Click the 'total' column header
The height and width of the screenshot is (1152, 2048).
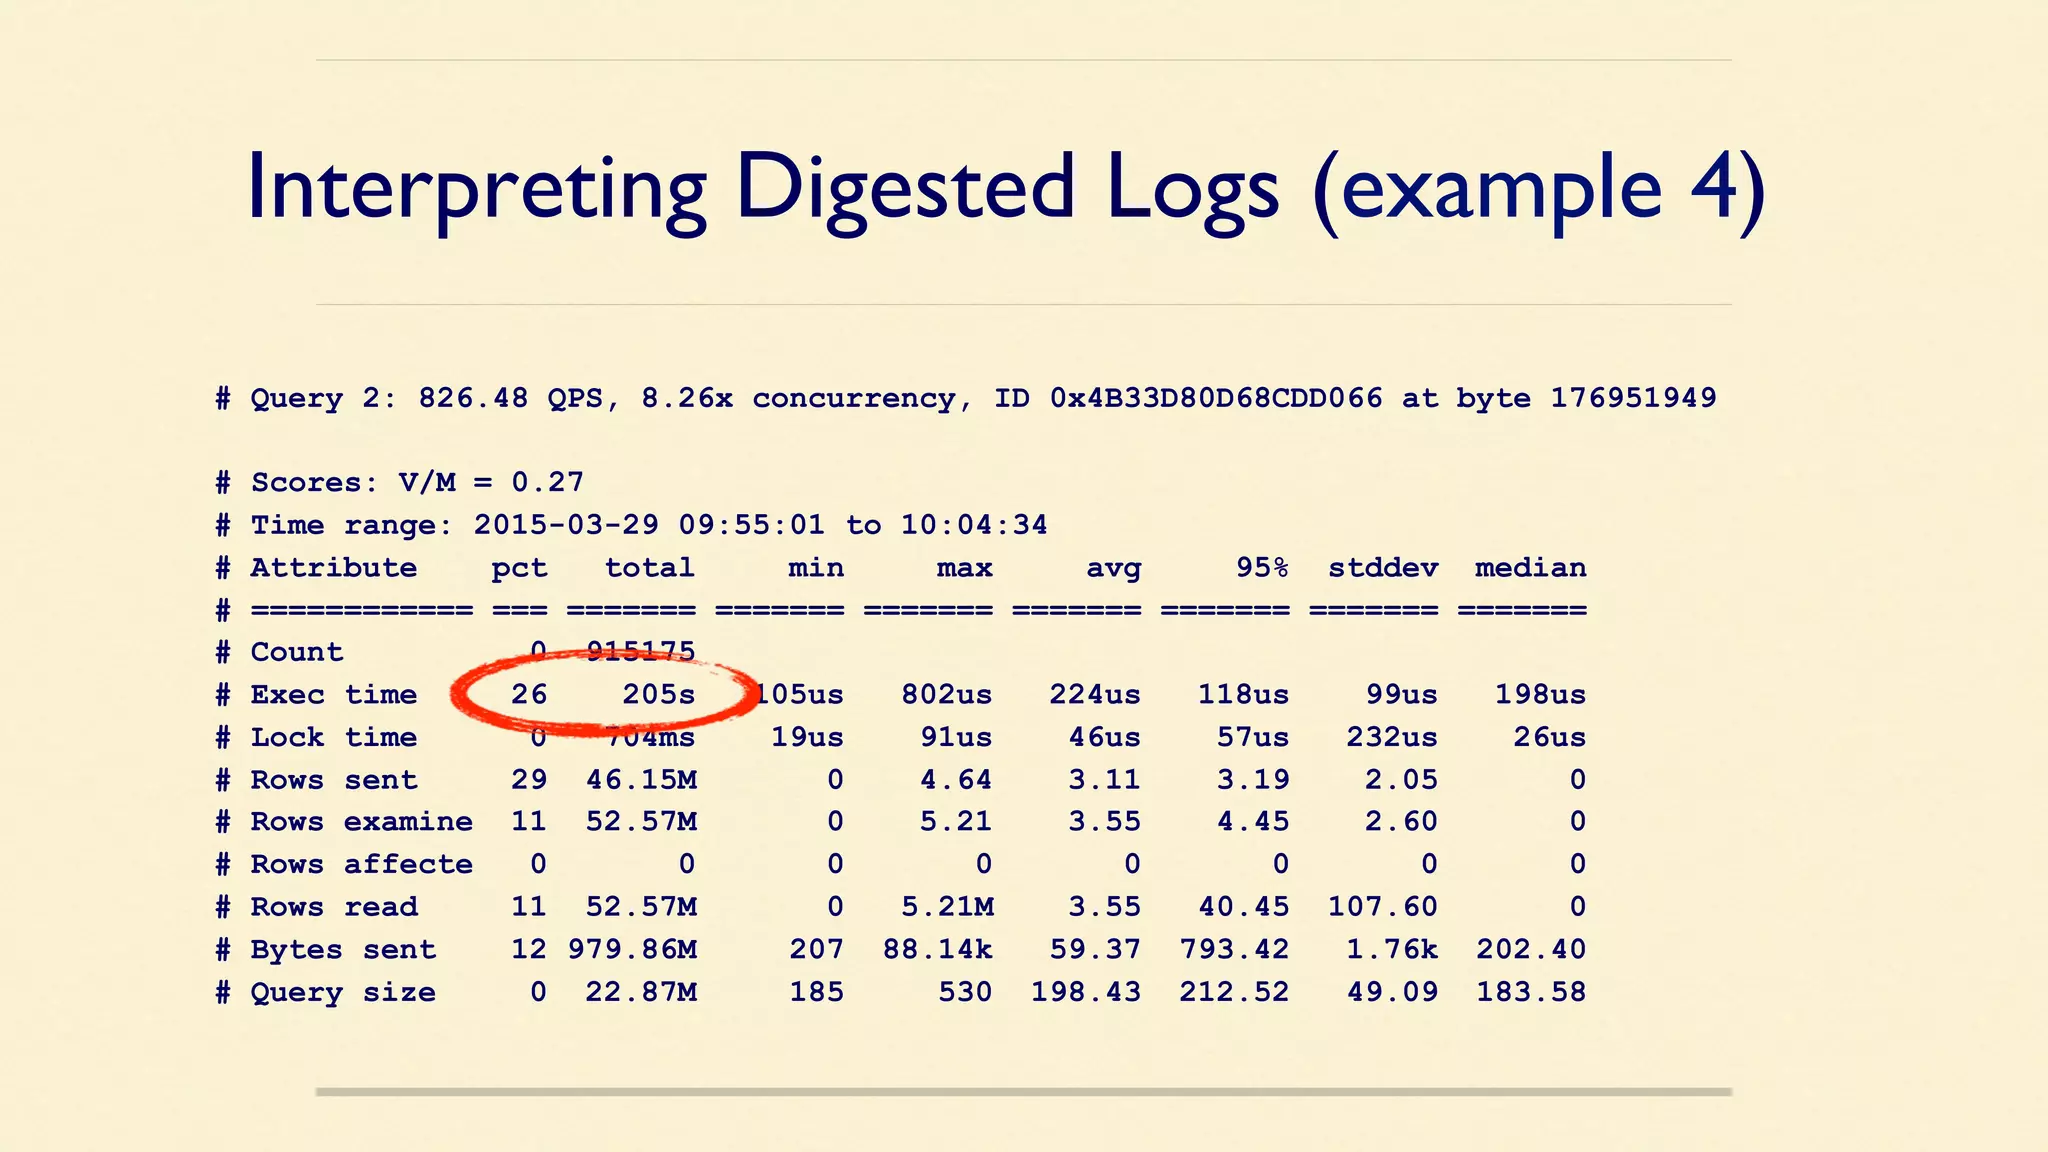(649, 567)
